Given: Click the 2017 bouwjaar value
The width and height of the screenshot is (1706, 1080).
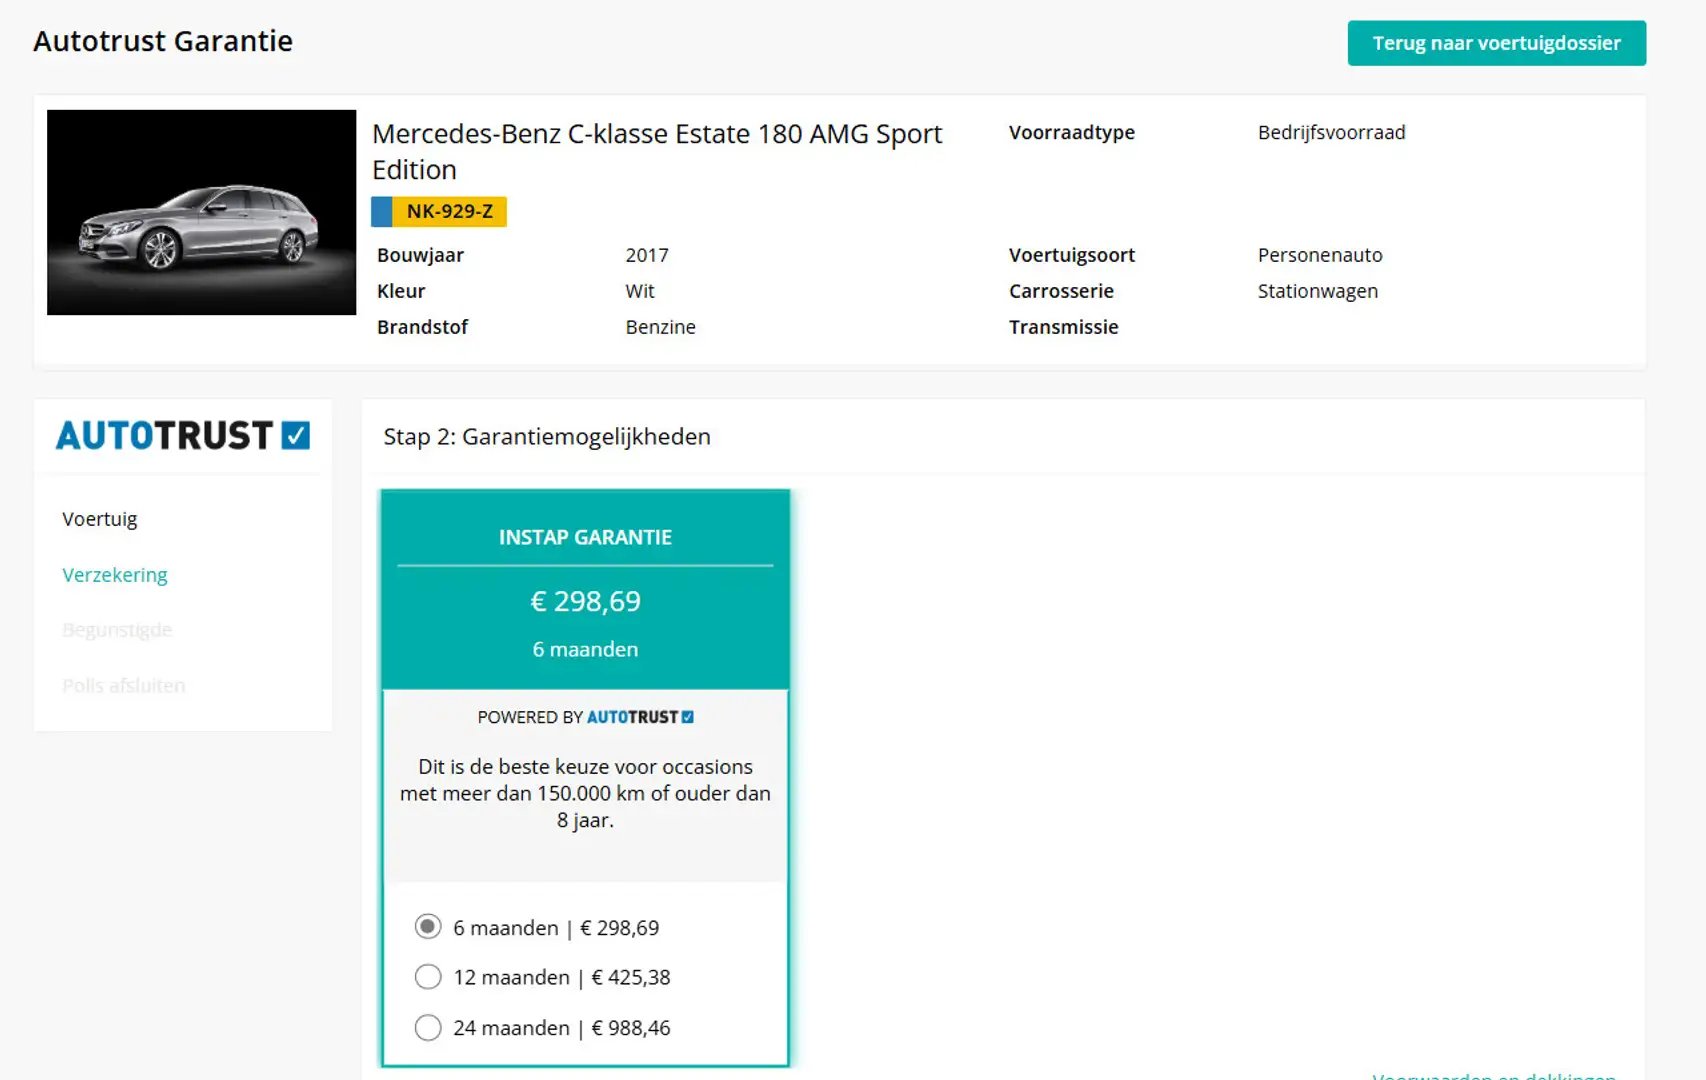Looking at the screenshot, I should coord(647,255).
